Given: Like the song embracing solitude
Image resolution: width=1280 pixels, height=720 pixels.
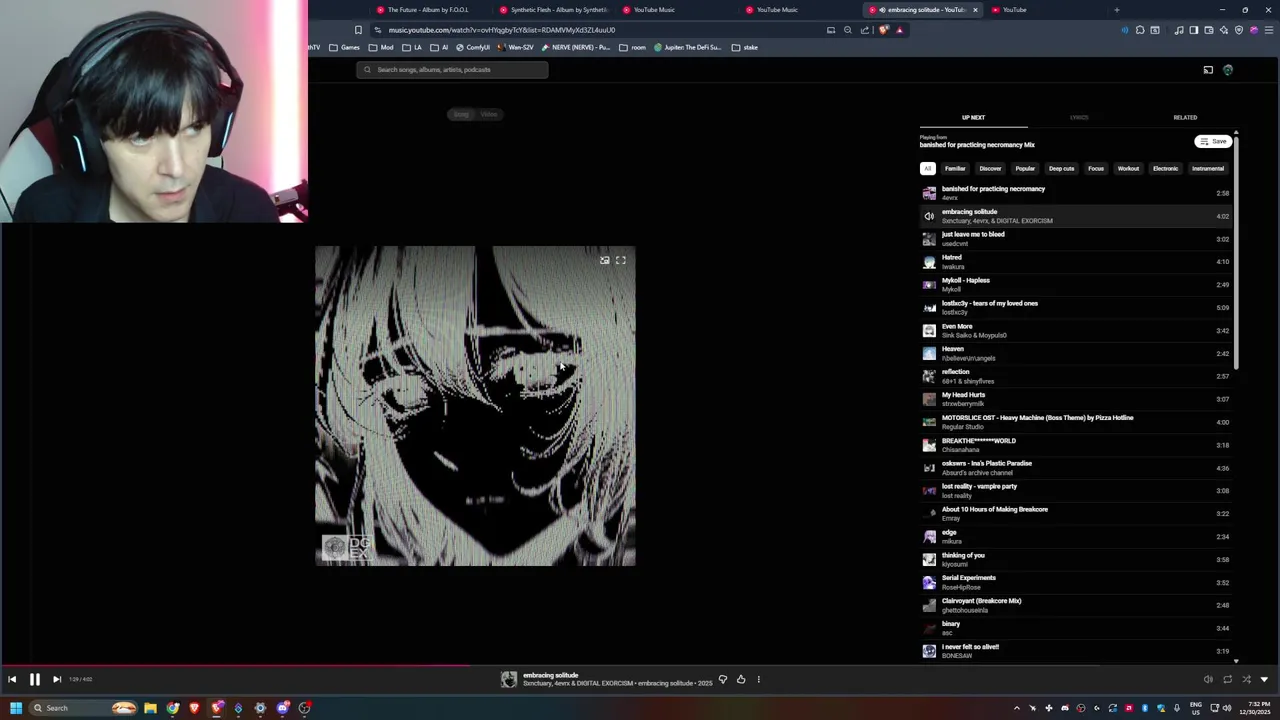Looking at the screenshot, I should click(x=741, y=679).
